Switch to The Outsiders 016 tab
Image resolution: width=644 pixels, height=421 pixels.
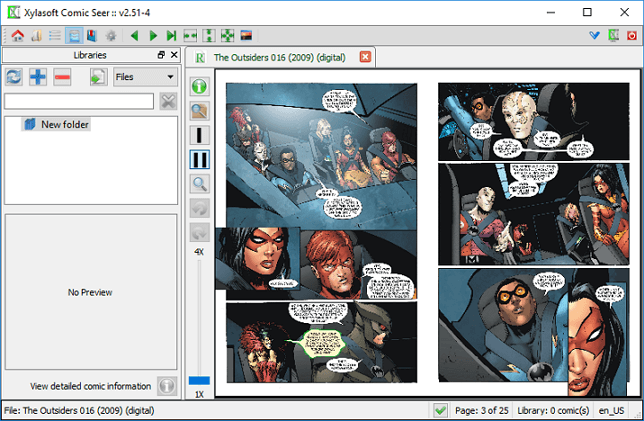(279, 58)
